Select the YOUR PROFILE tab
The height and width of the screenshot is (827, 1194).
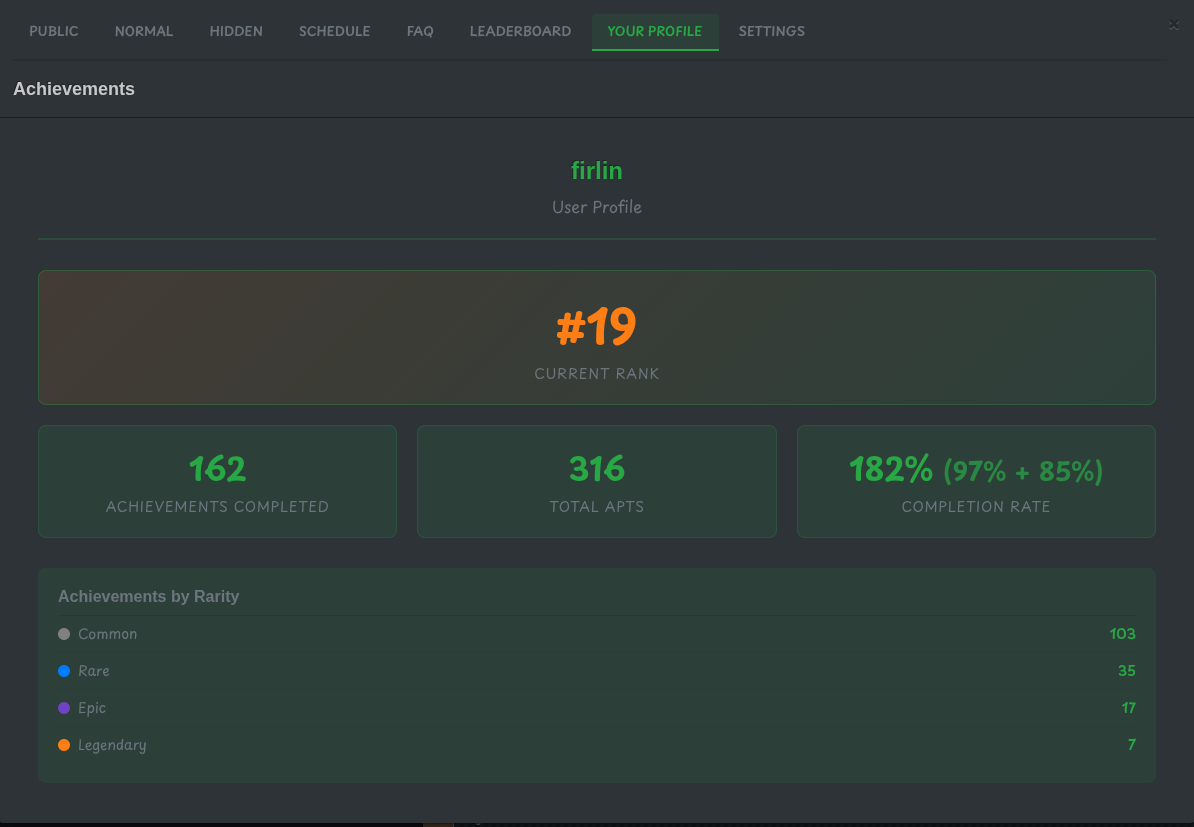click(x=655, y=32)
